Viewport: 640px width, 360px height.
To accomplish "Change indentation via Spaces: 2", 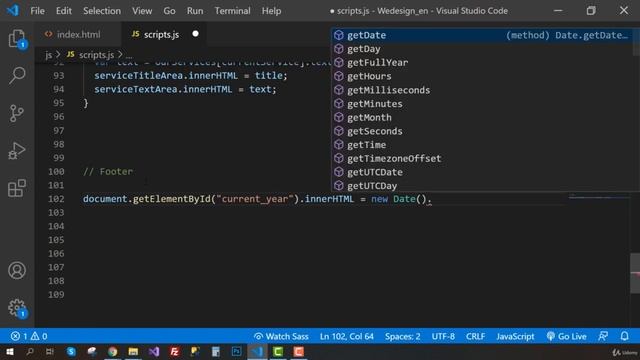I will 402,336.
